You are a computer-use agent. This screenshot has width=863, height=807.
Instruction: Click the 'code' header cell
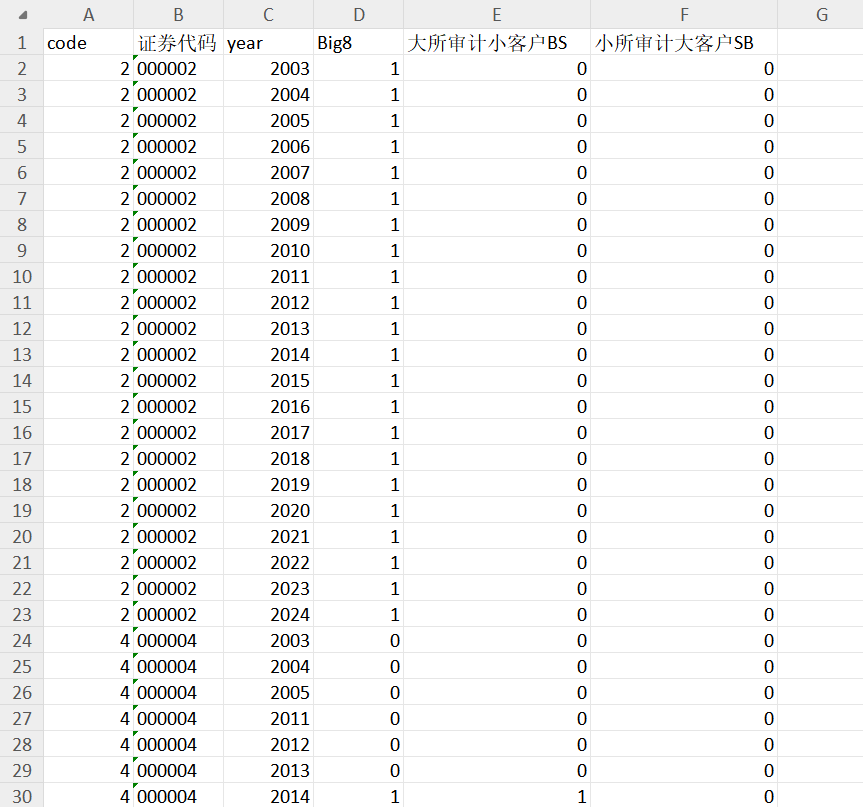pos(89,42)
